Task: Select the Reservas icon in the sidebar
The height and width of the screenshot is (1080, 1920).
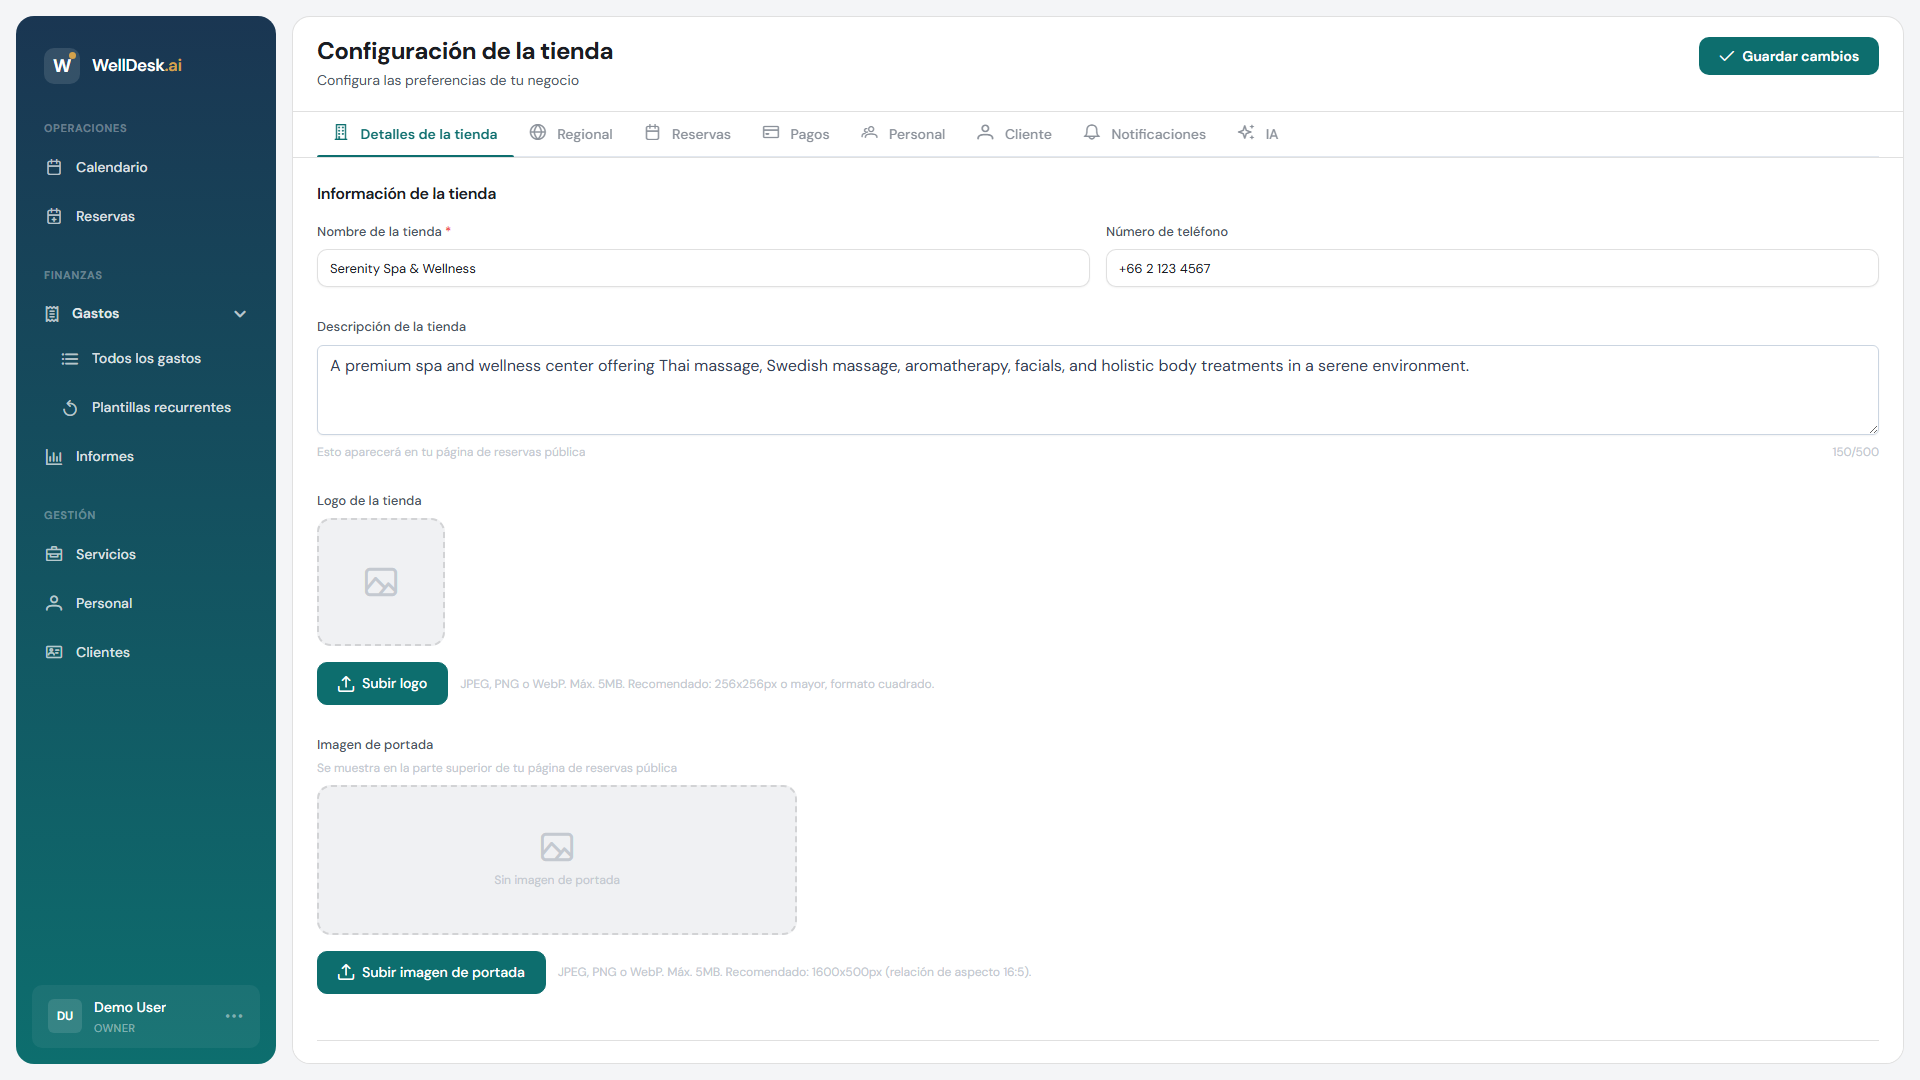Action: [55, 216]
